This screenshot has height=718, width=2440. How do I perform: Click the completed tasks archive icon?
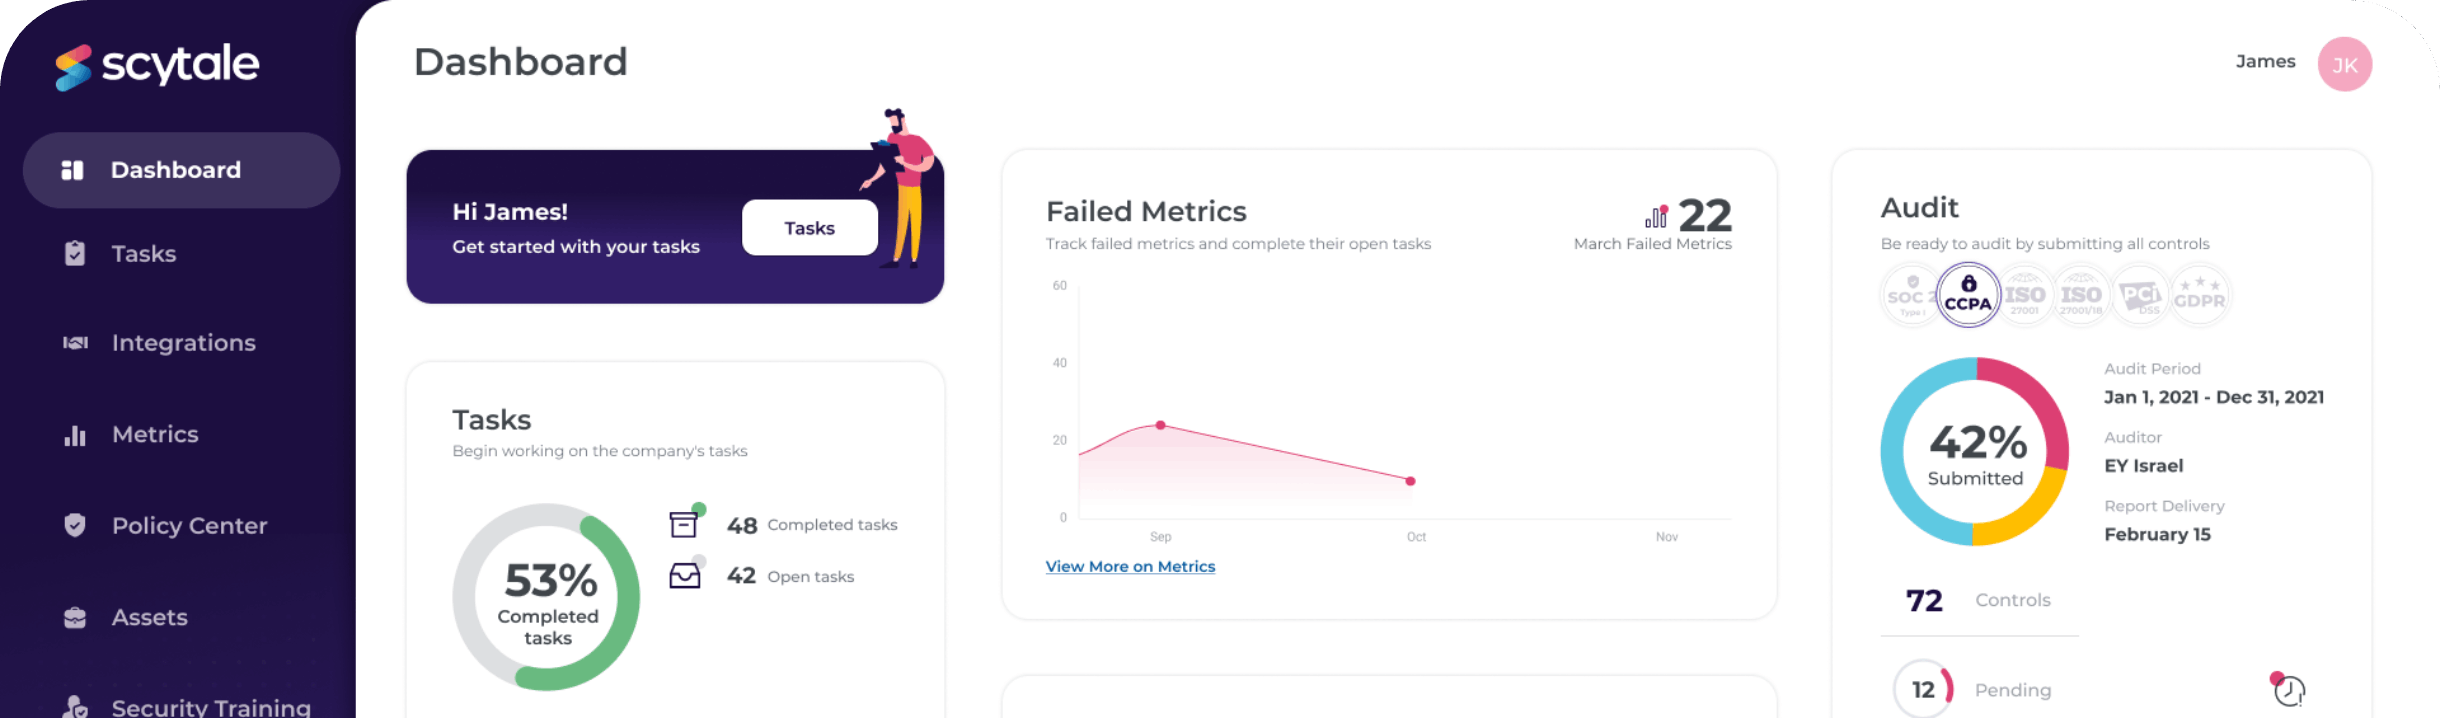pyautogui.click(x=684, y=524)
